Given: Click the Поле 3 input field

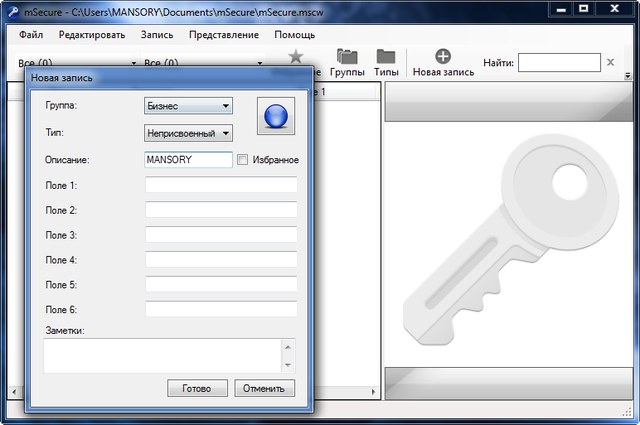Looking at the screenshot, I should coord(221,235).
